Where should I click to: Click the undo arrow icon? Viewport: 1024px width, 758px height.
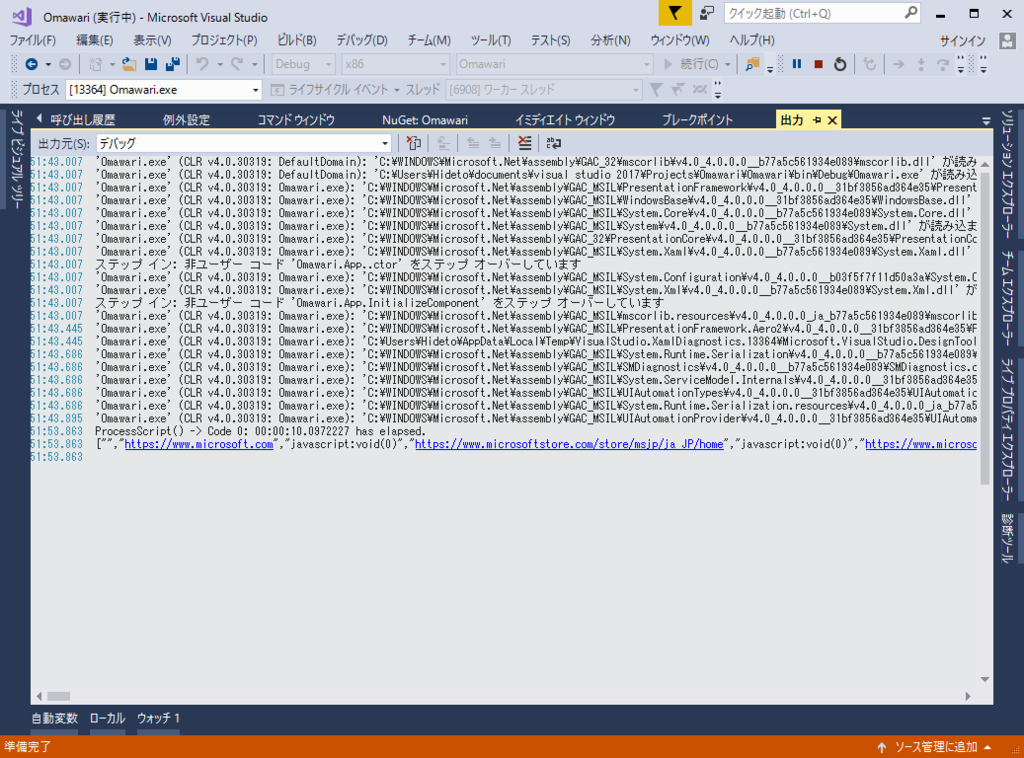[x=202, y=64]
